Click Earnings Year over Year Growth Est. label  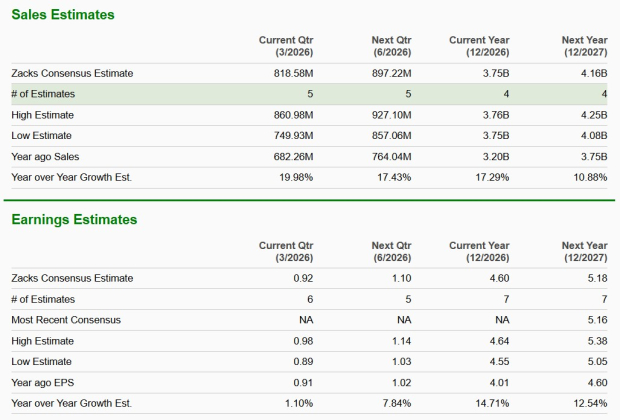(72, 403)
